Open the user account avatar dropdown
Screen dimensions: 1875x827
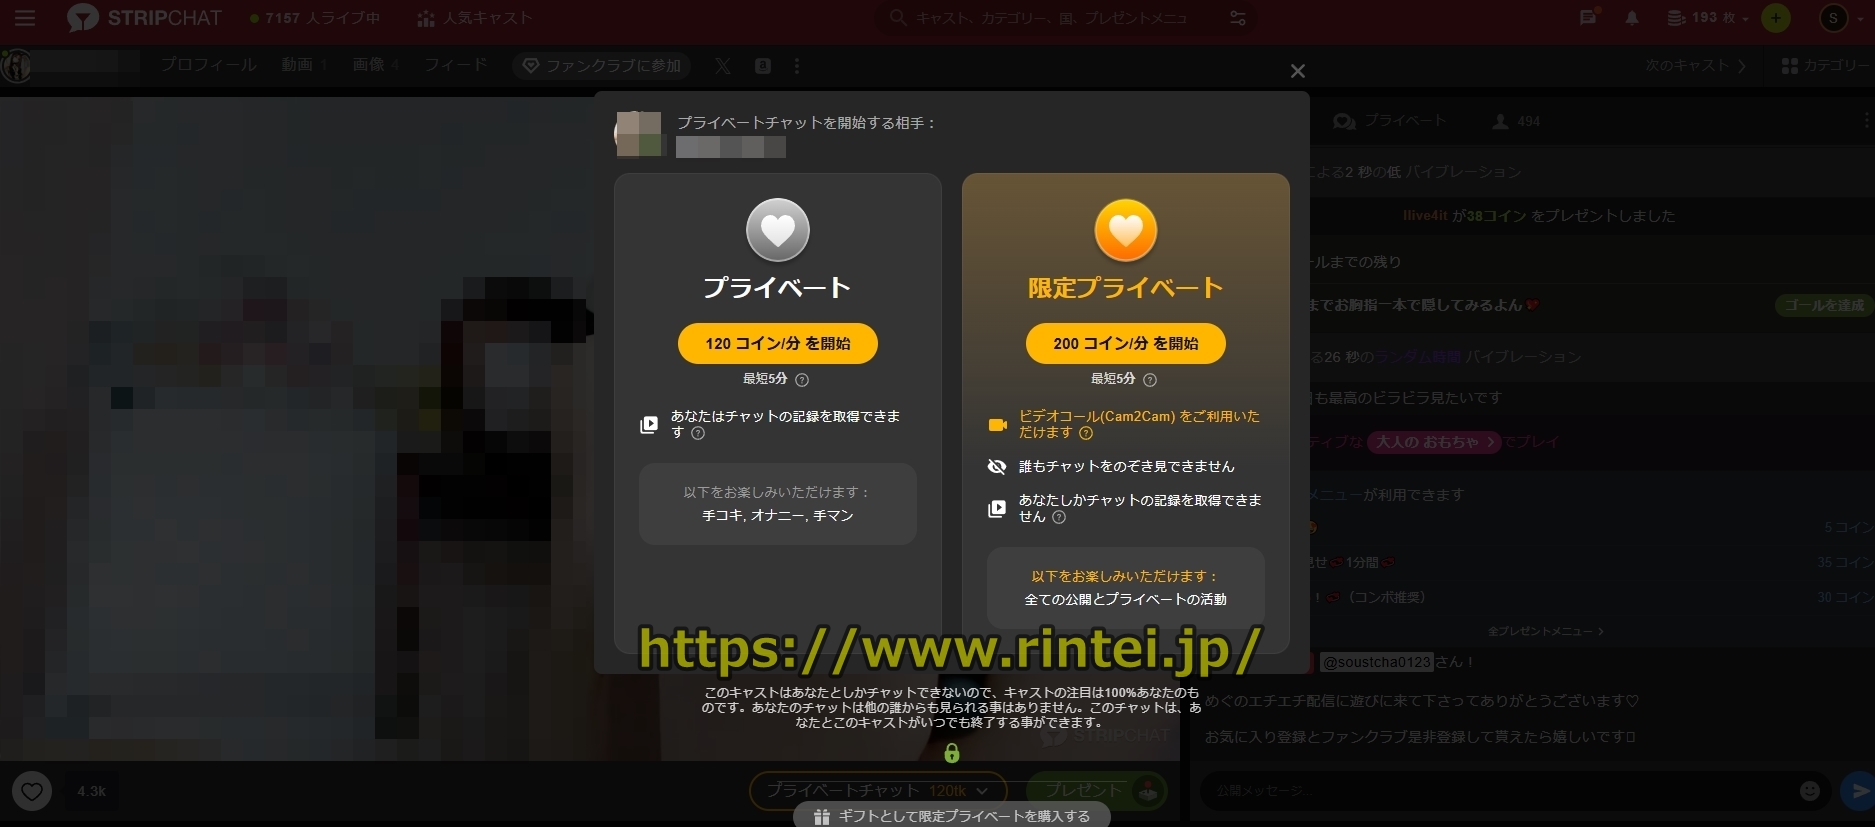(x=1838, y=18)
